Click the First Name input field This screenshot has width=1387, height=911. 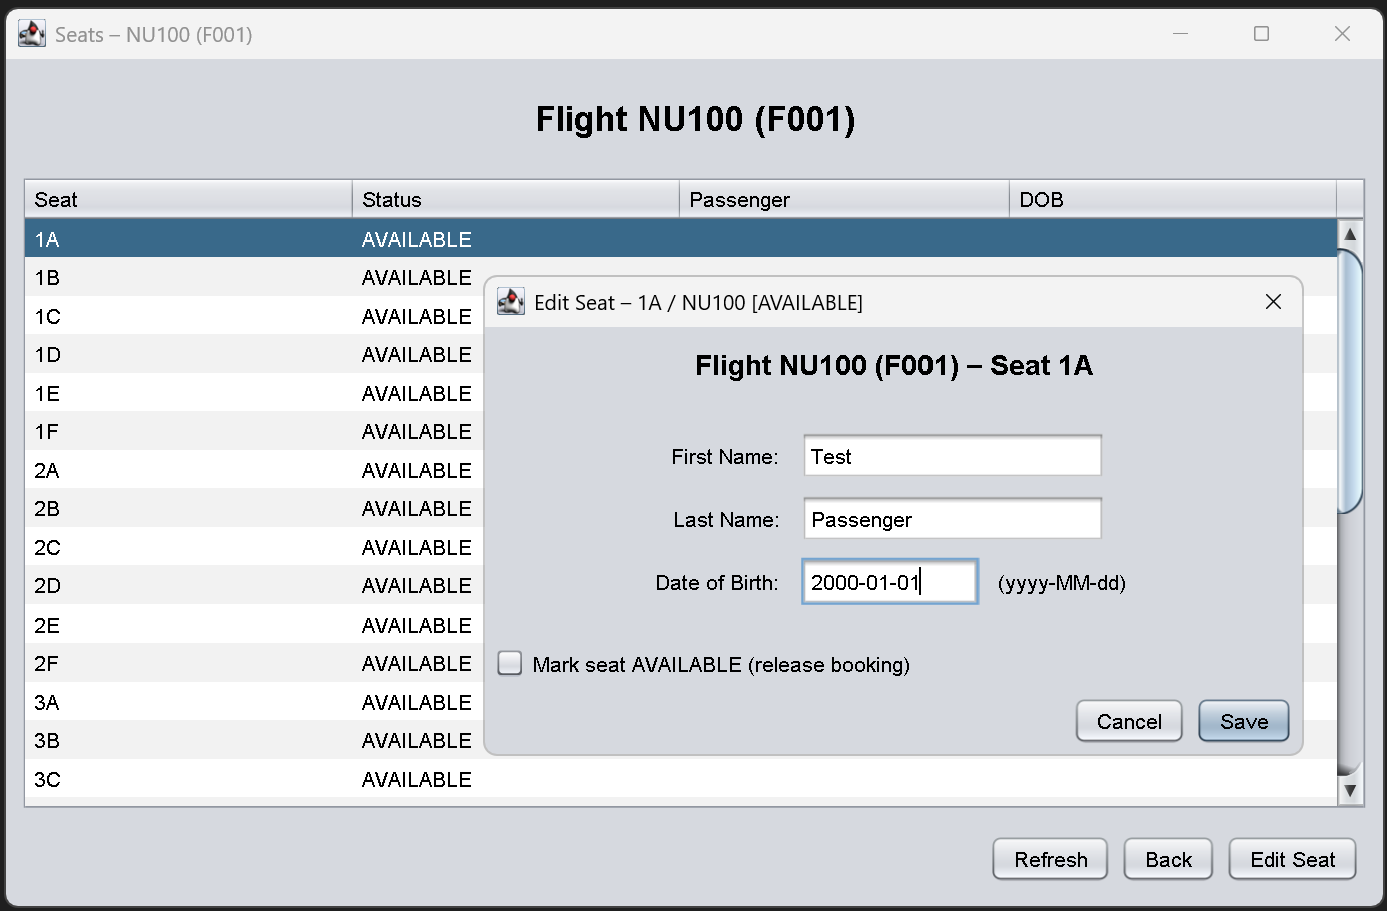click(x=951, y=457)
